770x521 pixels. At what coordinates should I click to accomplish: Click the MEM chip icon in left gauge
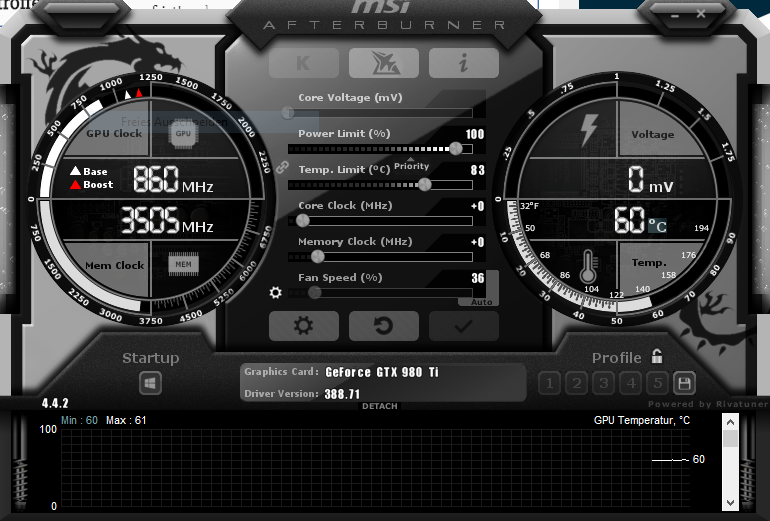[184, 264]
